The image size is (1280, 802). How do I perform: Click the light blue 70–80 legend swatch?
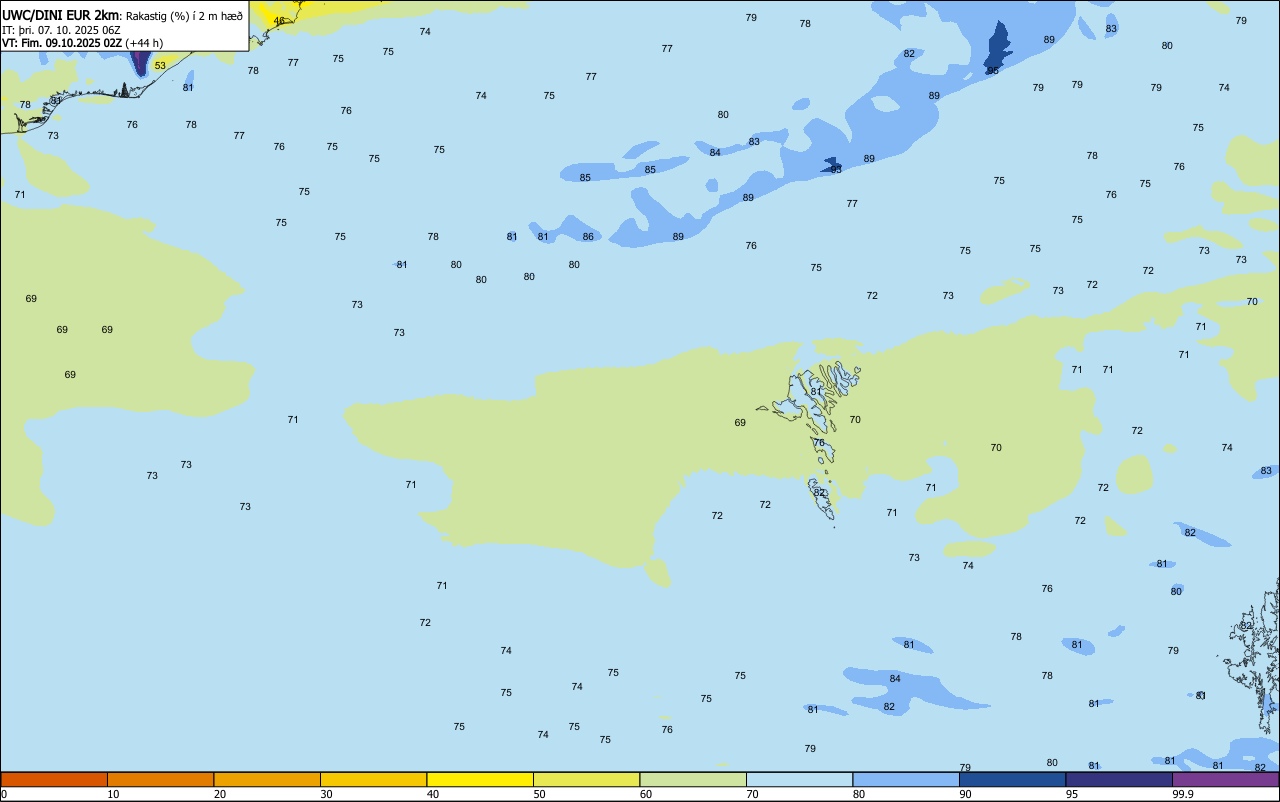pyautogui.click(x=799, y=779)
